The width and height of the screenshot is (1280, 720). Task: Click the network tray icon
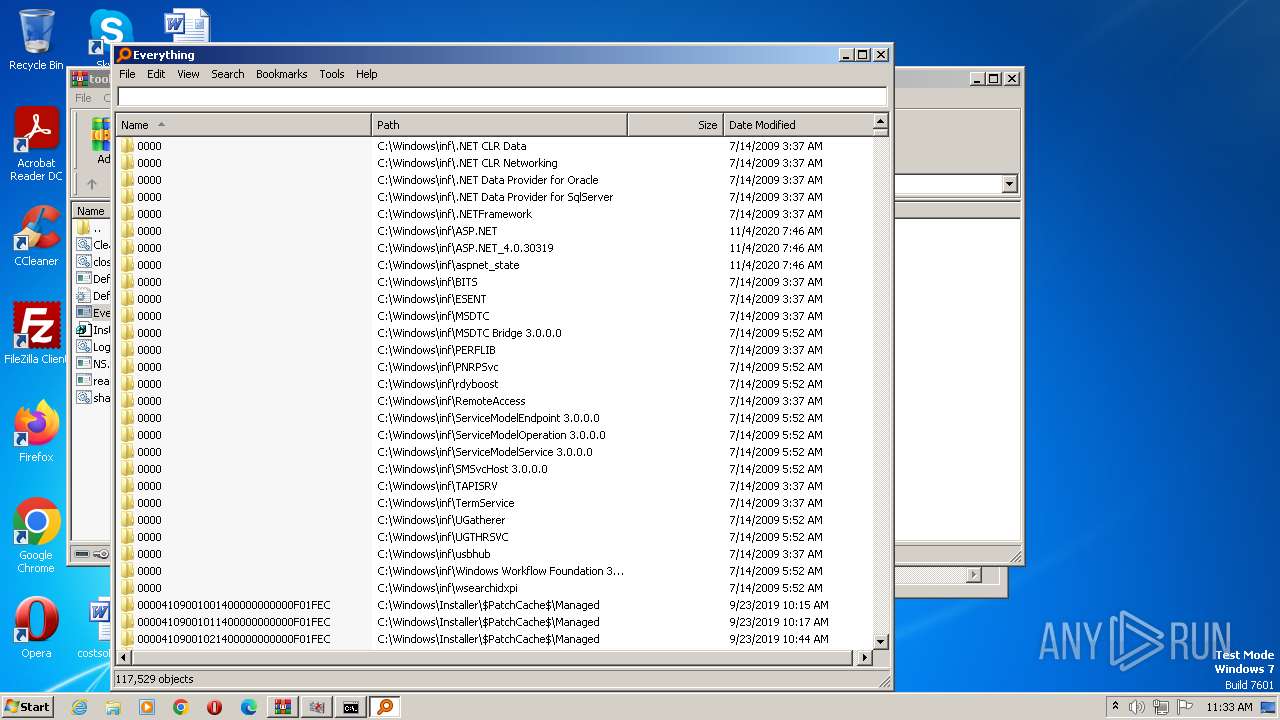(1160, 707)
